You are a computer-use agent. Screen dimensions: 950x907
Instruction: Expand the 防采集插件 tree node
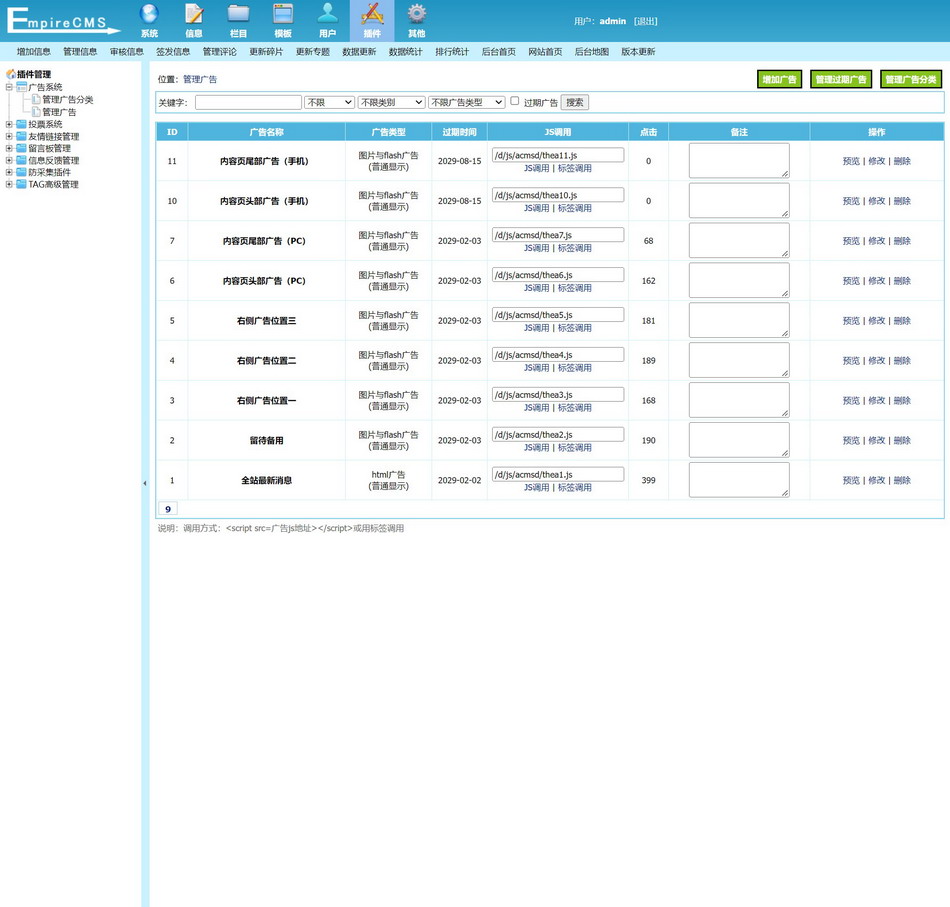coord(9,172)
